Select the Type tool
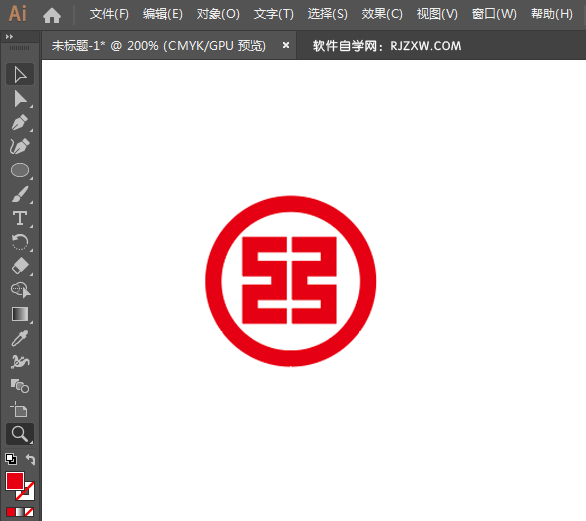Viewport: 586px width, 521px height. [20, 218]
